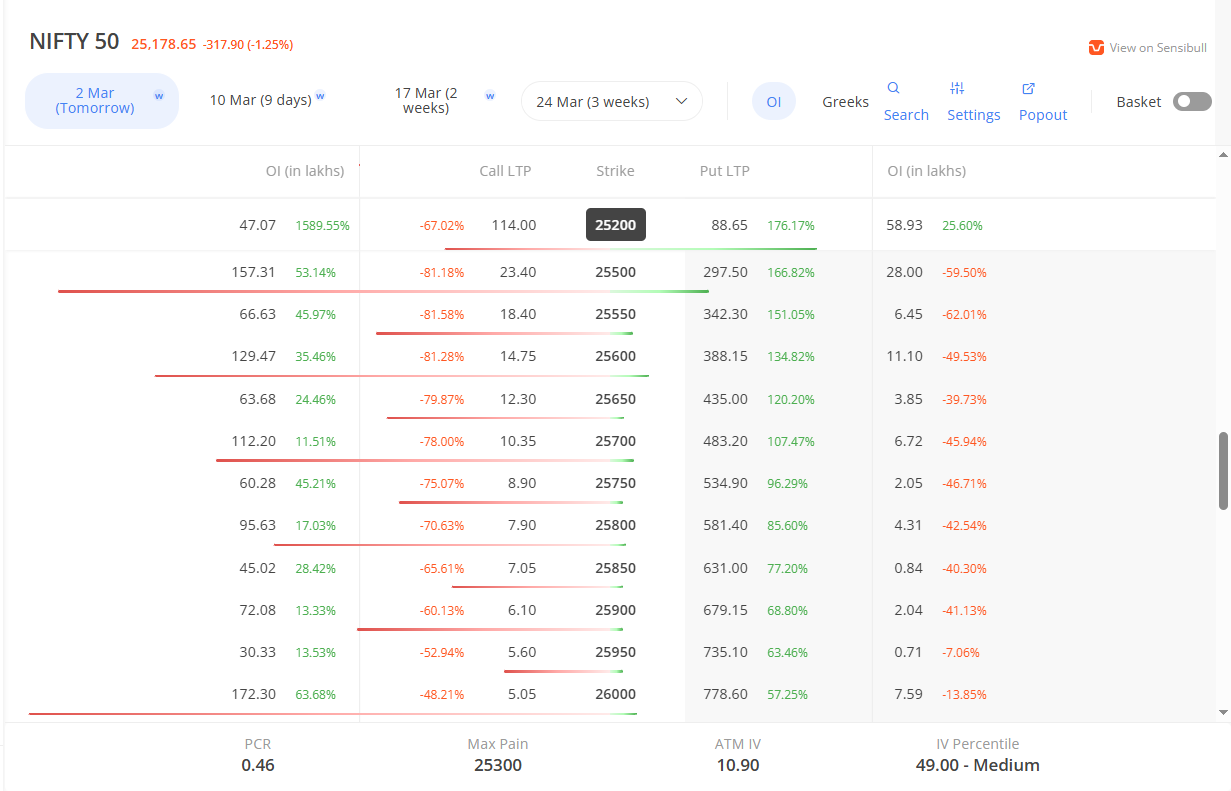The height and width of the screenshot is (791, 1231).
Task: Click weekly badge beside 17 Mar expiry
Action: pos(490,96)
